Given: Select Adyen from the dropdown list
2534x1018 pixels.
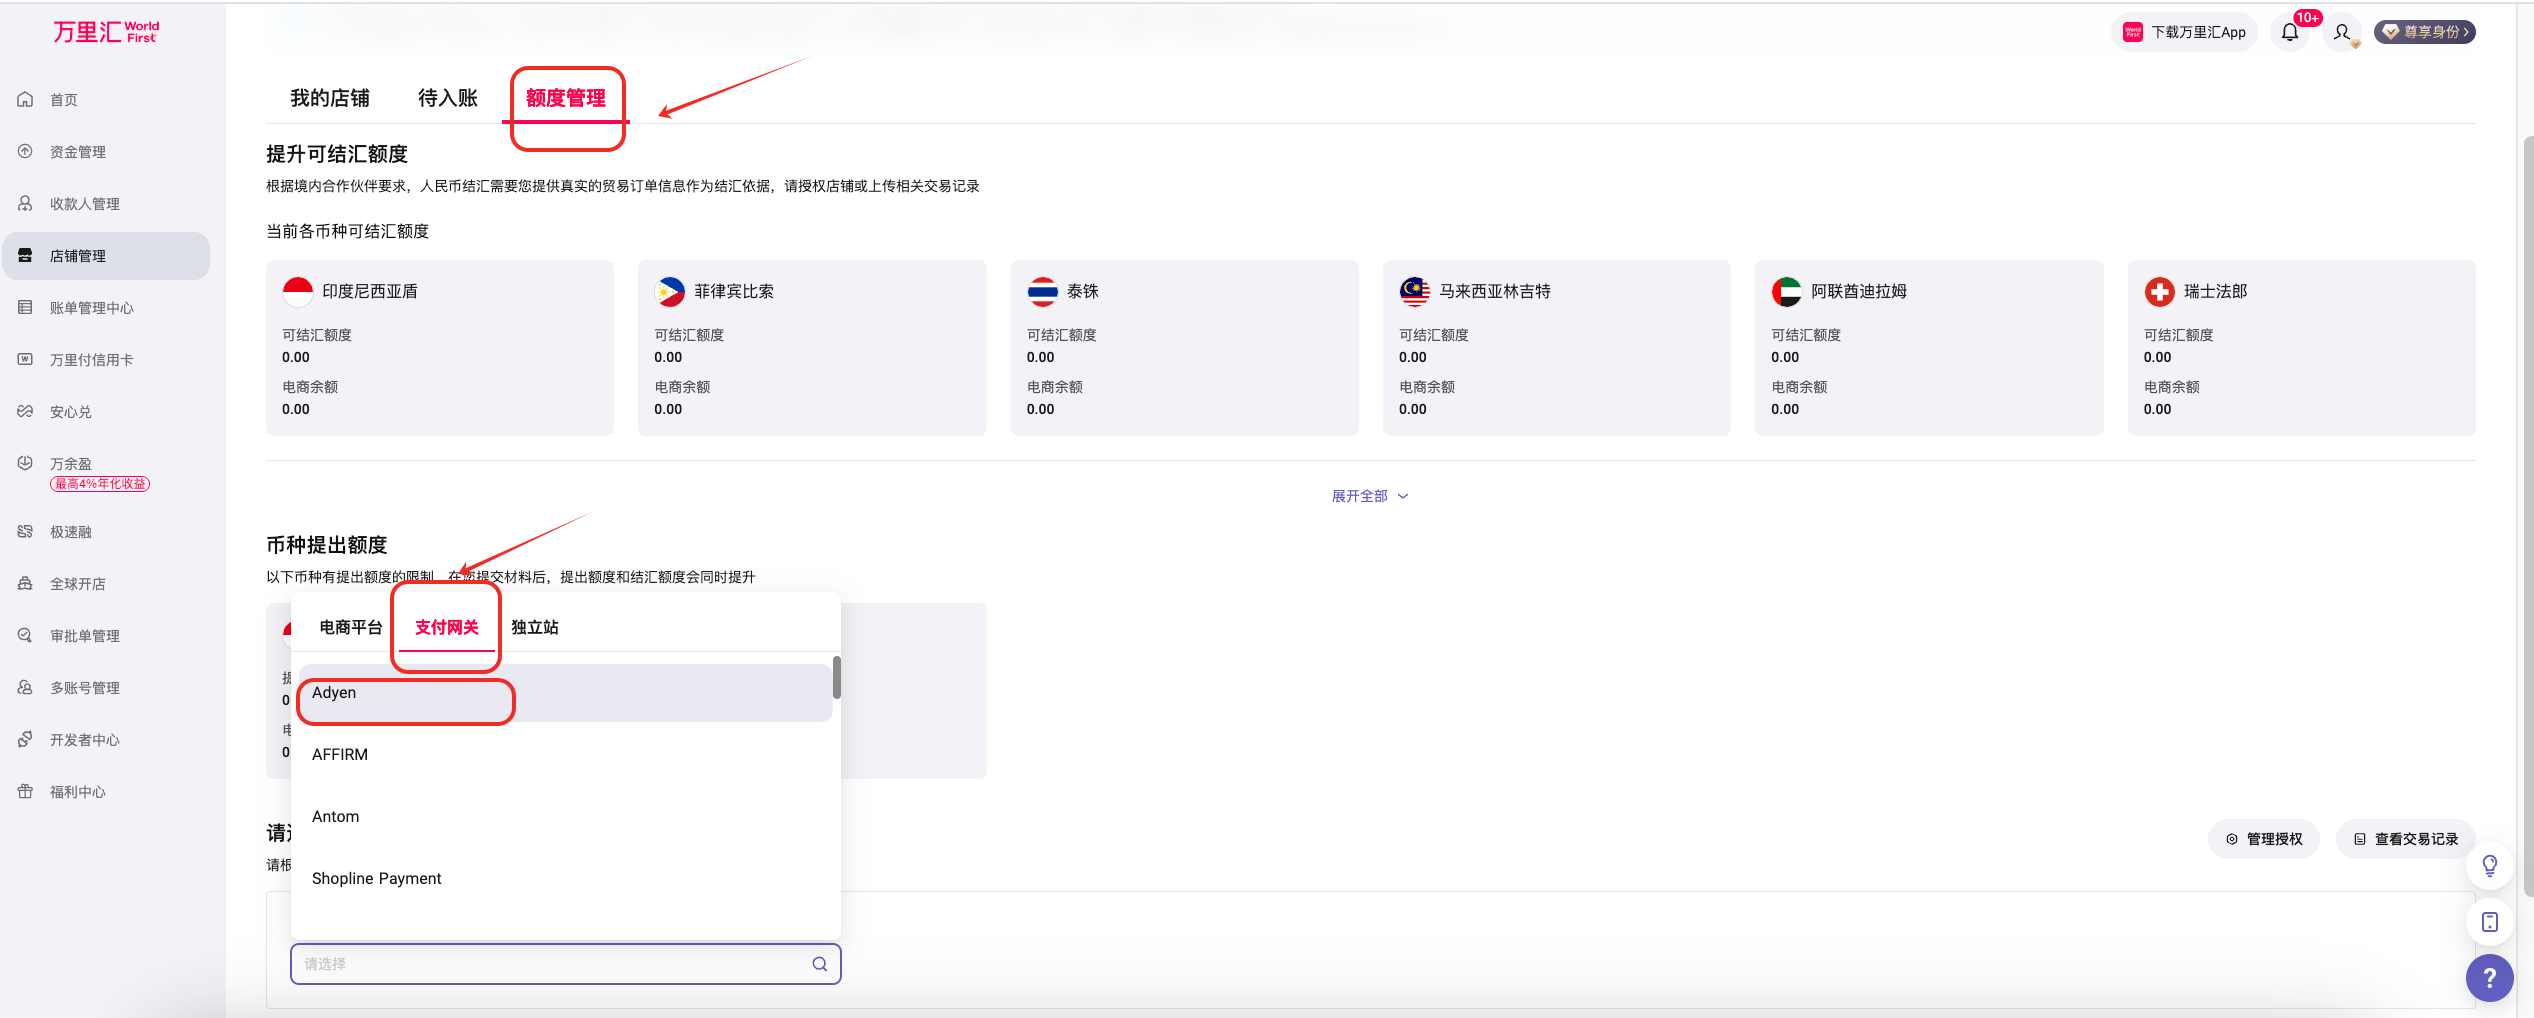Looking at the screenshot, I should tap(334, 693).
